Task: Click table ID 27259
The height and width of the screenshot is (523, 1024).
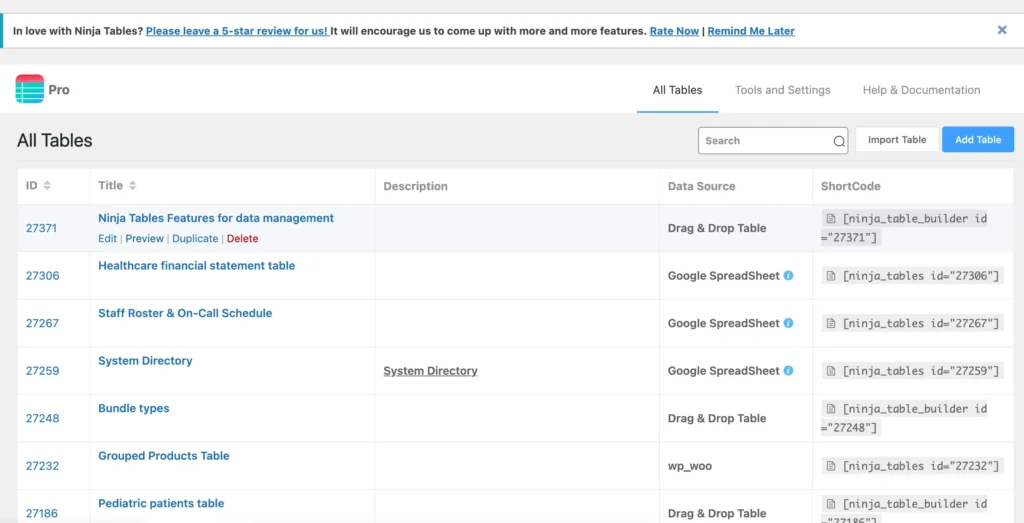Action: [42, 371]
